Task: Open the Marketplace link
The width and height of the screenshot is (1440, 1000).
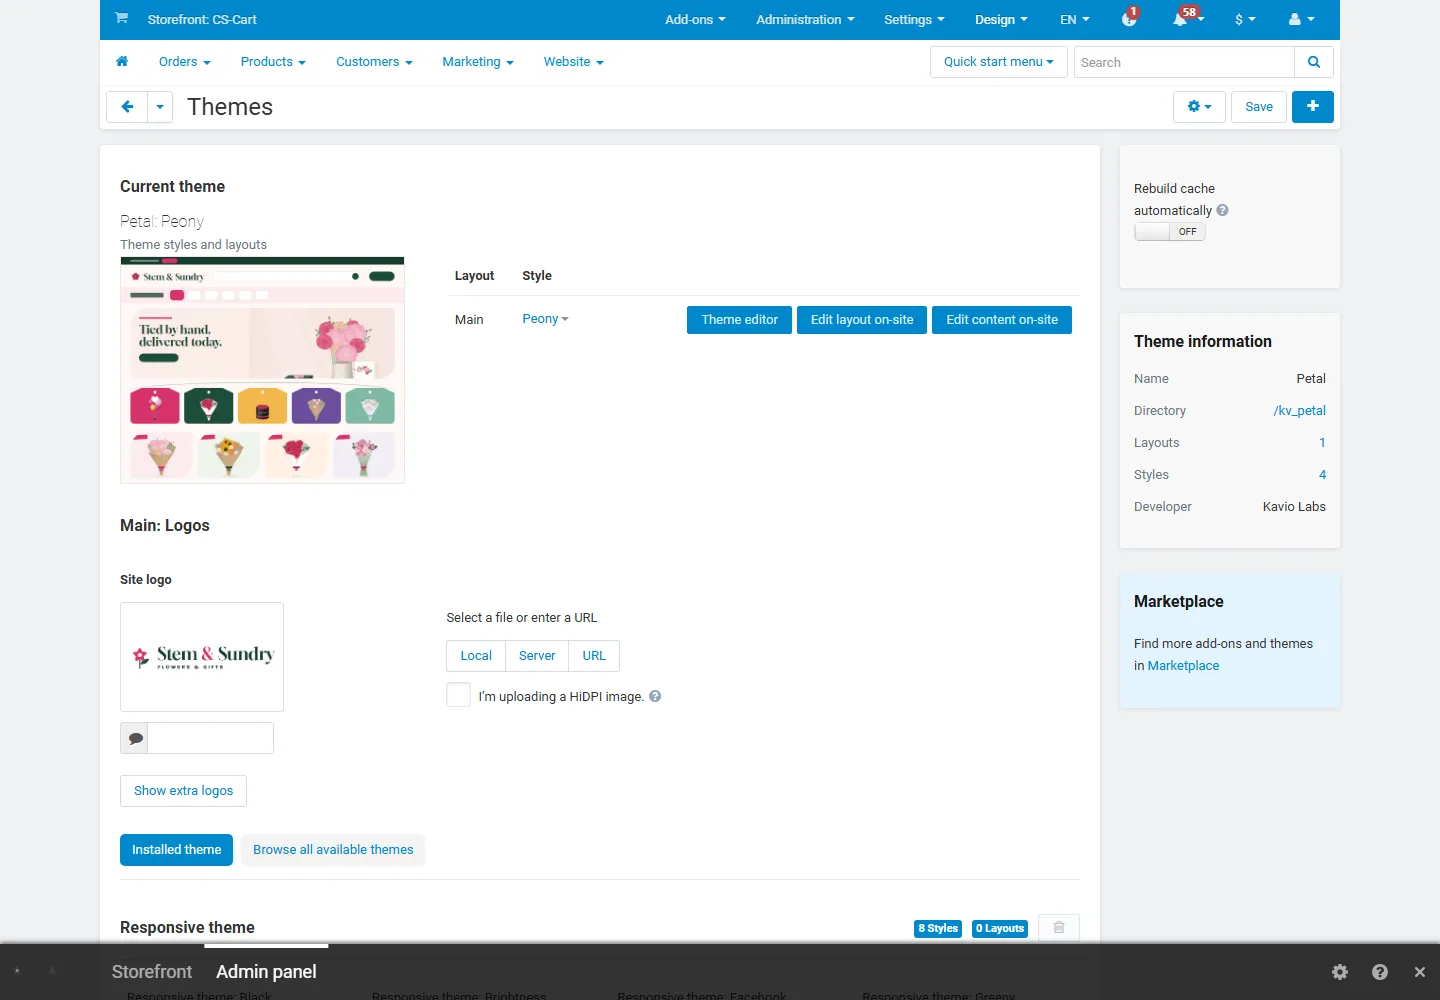Action: (x=1183, y=666)
